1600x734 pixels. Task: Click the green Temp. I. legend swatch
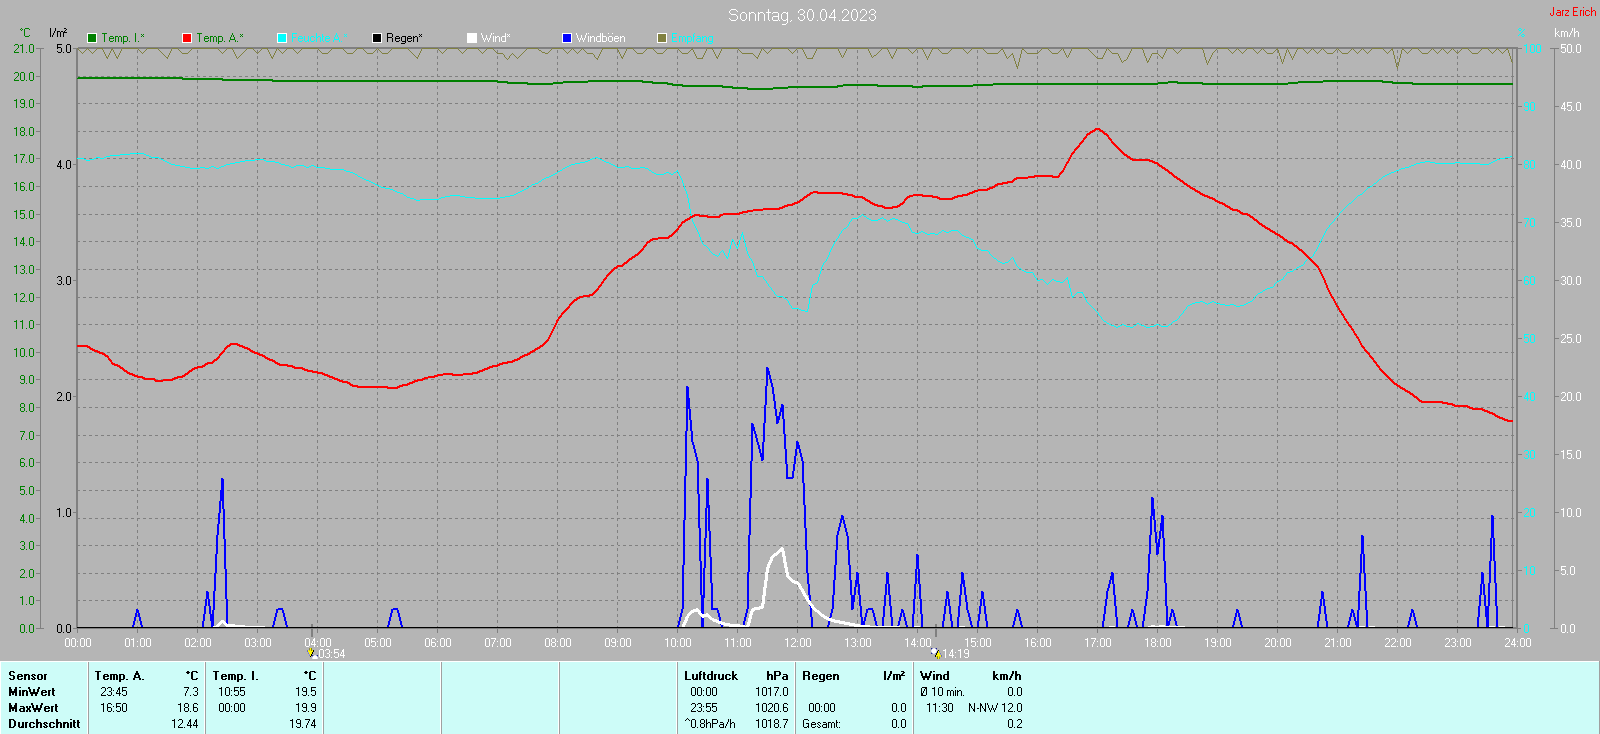(92, 38)
